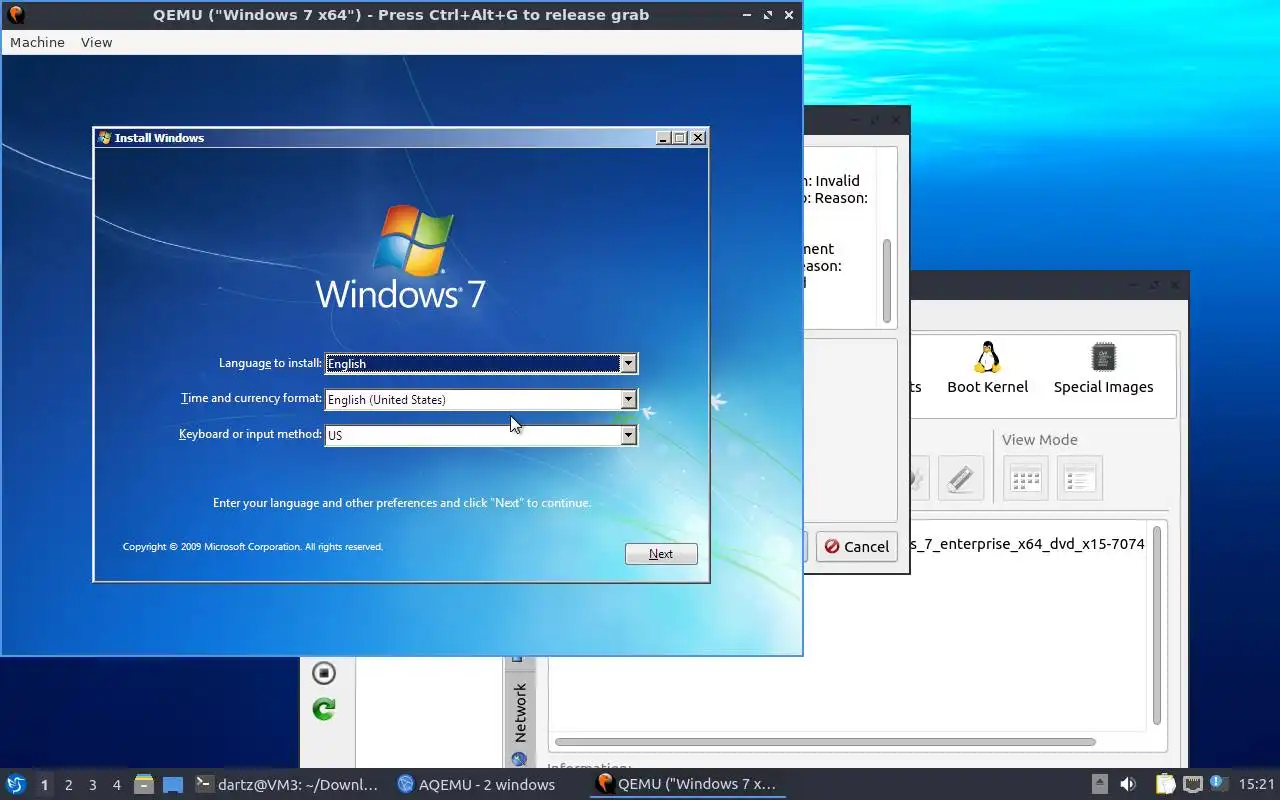
Task: Open Special Images section in AQEMU
Action: [1103, 368]
